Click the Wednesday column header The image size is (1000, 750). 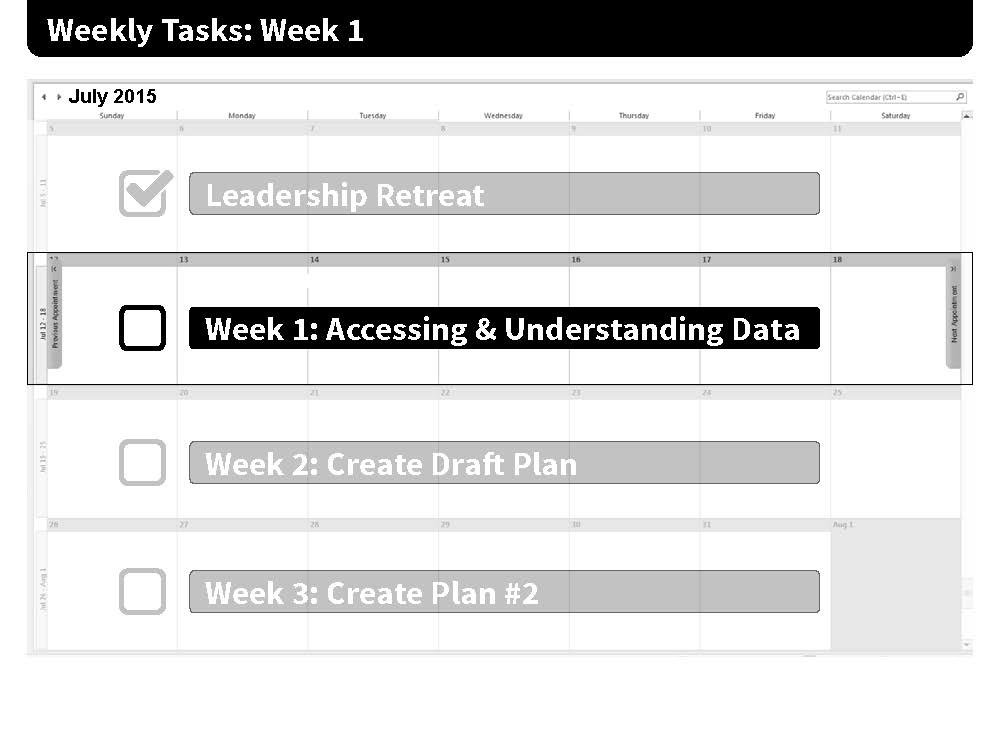click(503, 115)
